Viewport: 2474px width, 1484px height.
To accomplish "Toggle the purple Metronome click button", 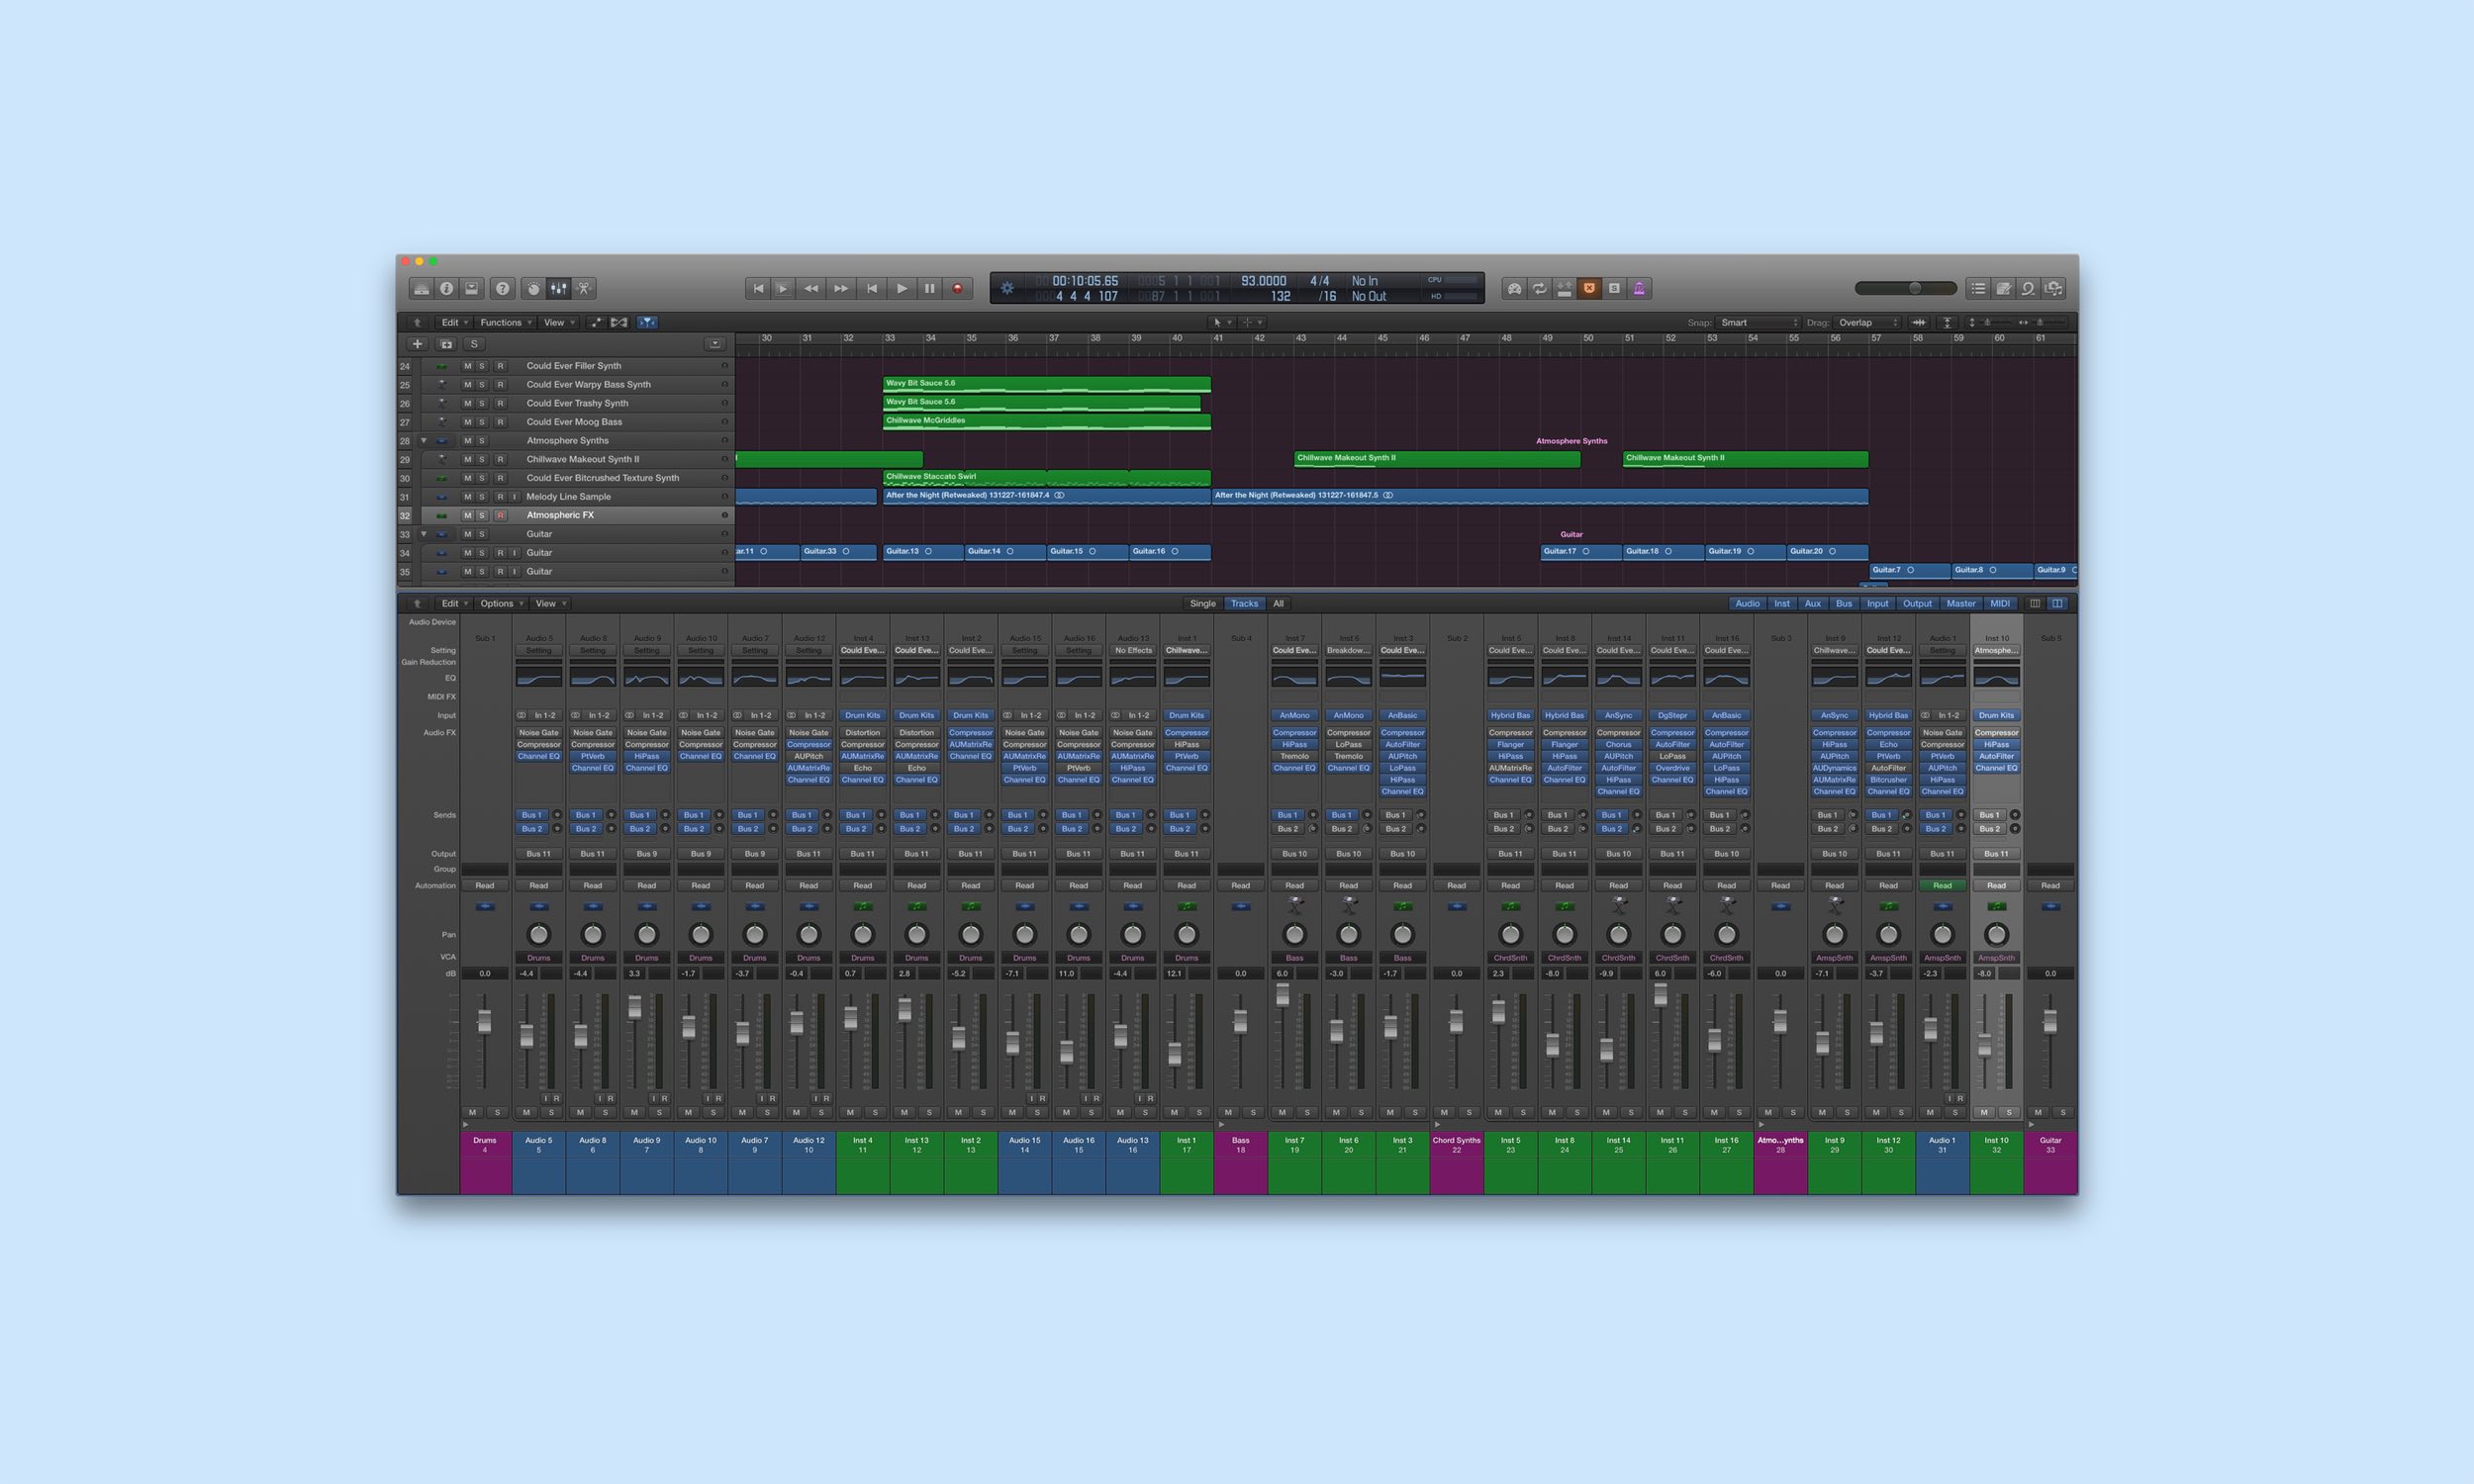I will 1640,288.
